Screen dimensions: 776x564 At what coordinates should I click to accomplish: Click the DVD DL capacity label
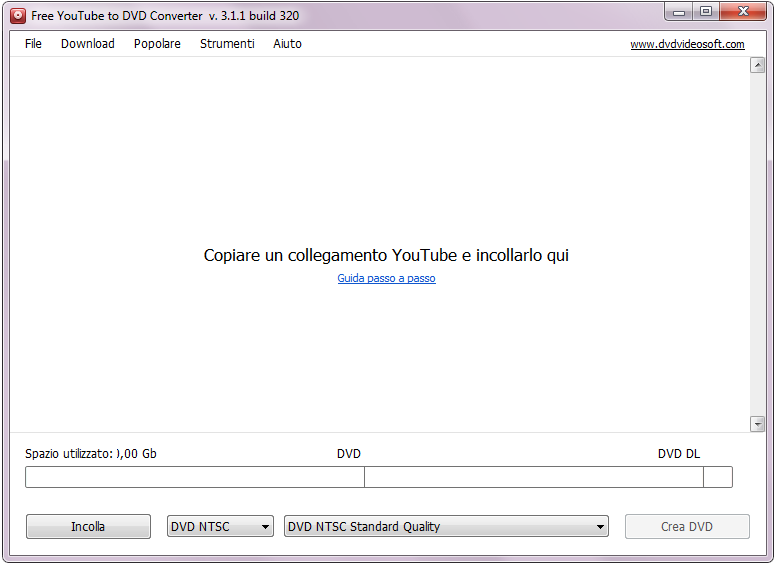679,454
